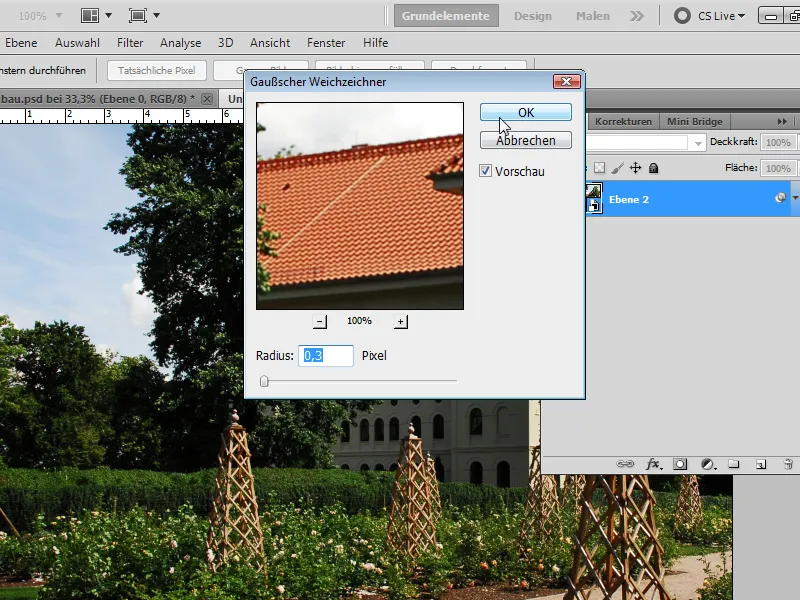Click the screen mode icon
The width and height of the screenshot is (800, 600).
tap(138, 16)
